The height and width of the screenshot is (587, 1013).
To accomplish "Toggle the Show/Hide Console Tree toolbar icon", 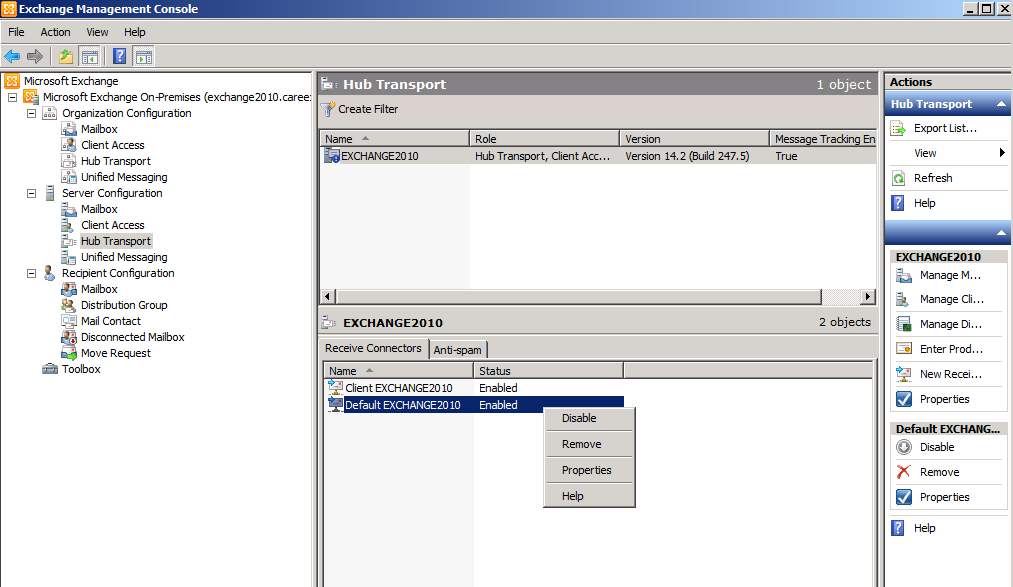I will 90,56.
